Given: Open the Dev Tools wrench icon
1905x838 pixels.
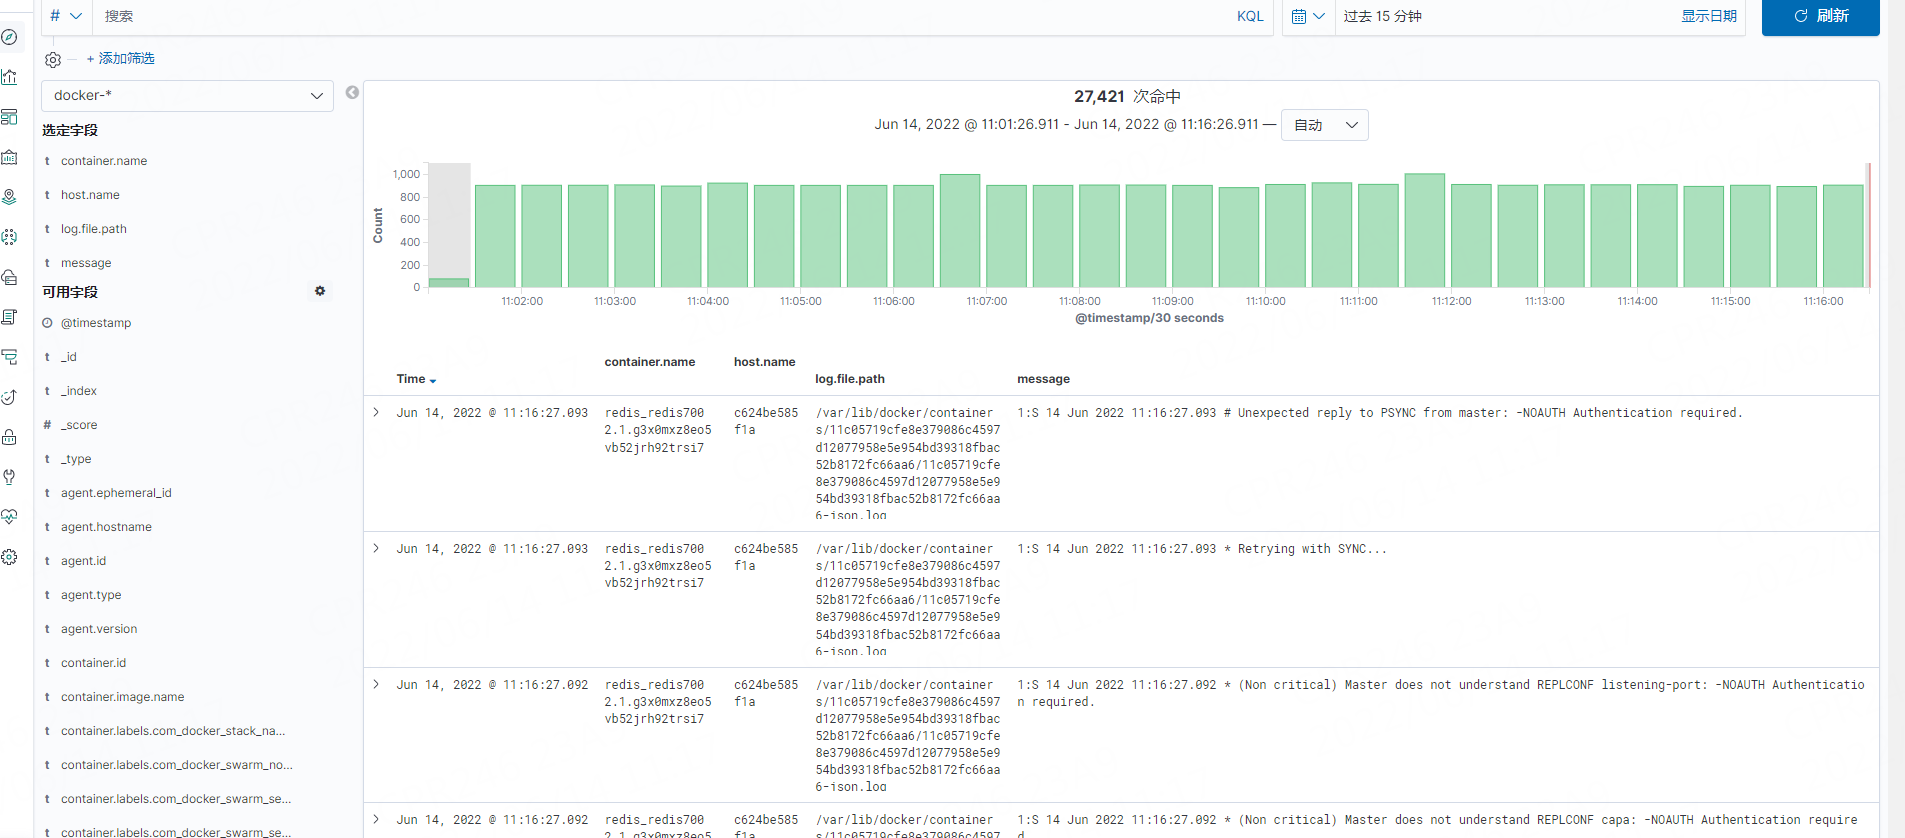Looking at the screenshot, I should coord(9,477).
